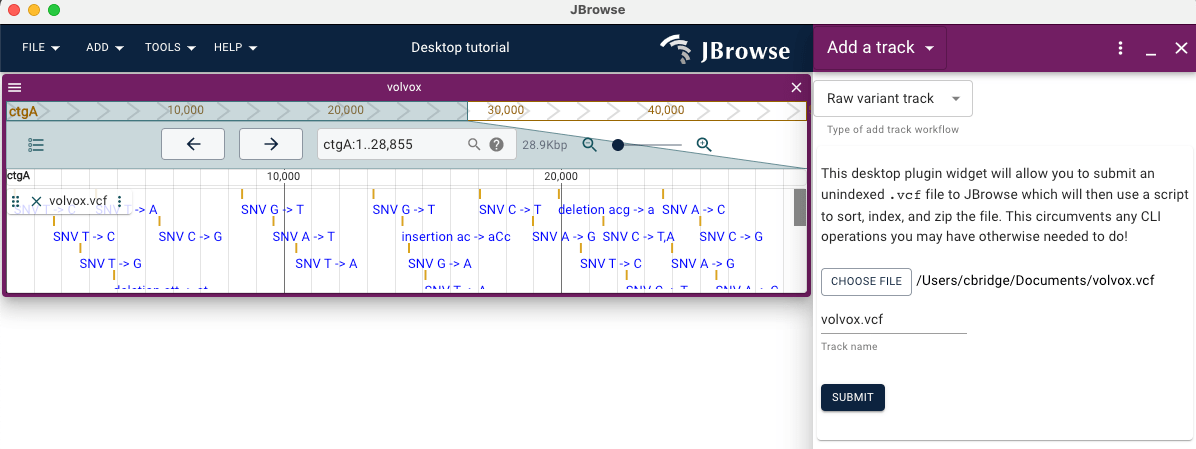Select the SNV T -> G variant

click(x=111, y=265)
